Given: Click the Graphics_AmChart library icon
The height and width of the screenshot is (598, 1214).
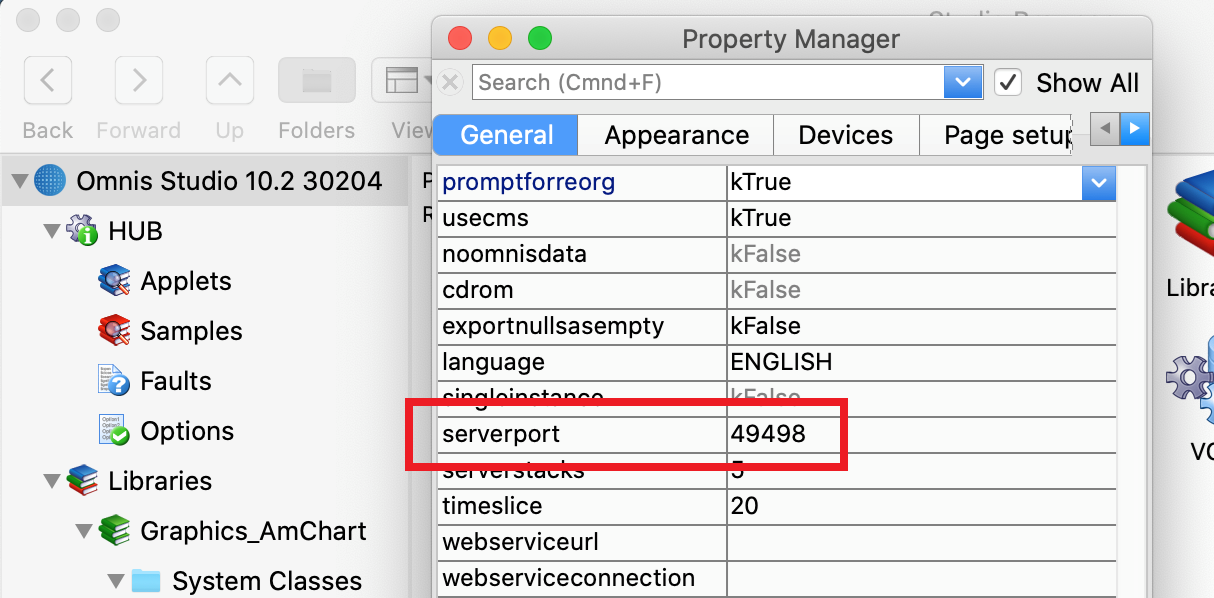Looking at the screenshot, I should (x=114, y=531).
